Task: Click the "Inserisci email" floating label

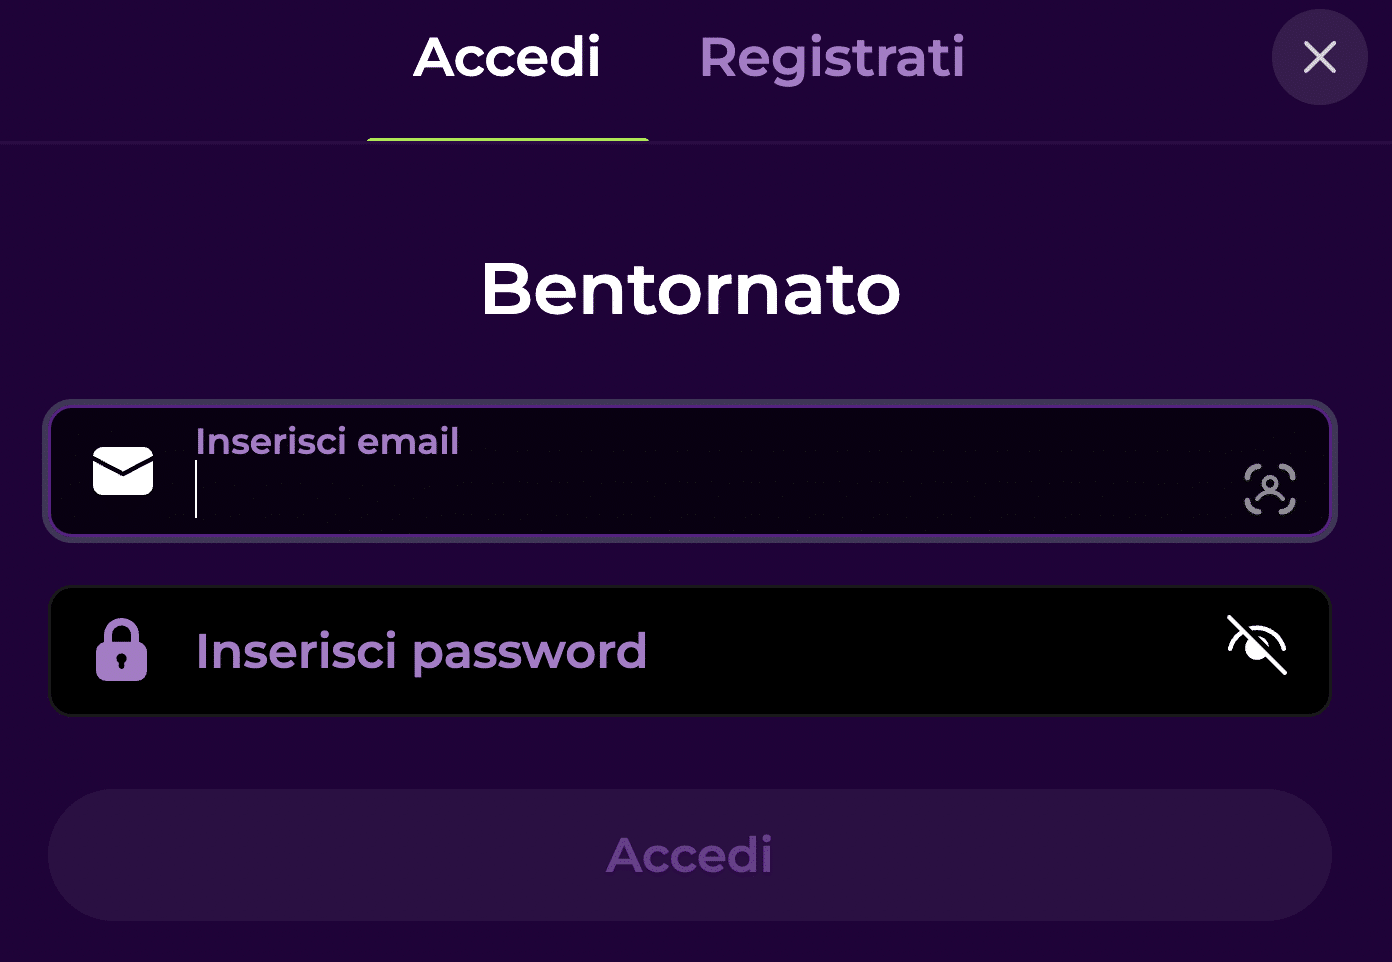Action: tap(327, 441)
